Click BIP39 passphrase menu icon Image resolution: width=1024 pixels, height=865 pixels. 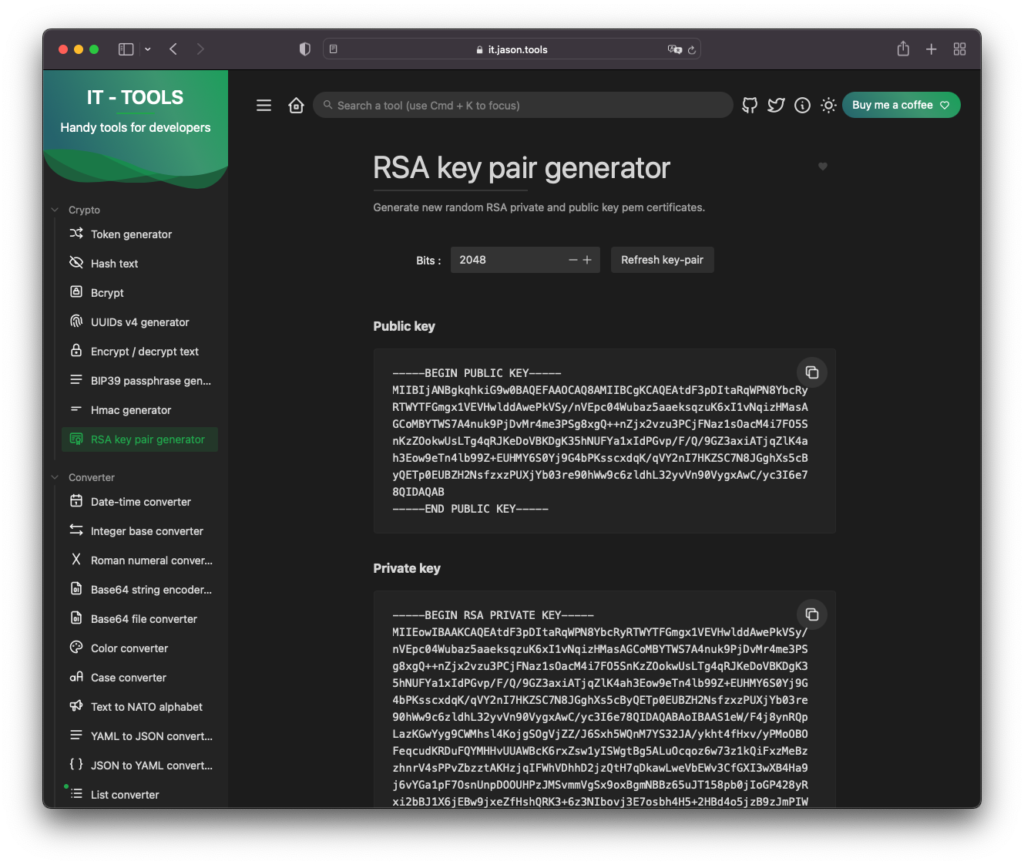76,380
